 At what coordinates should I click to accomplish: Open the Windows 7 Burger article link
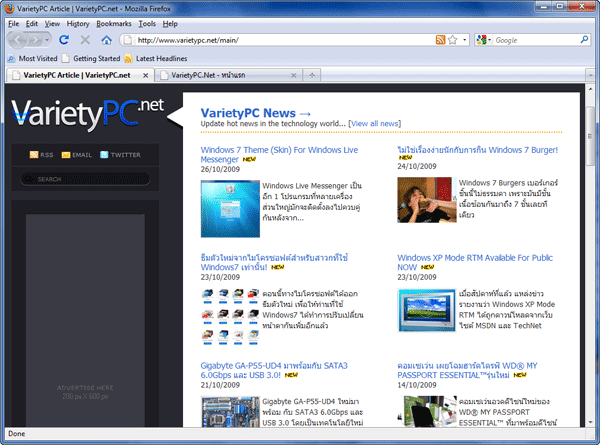pos(478,150)
